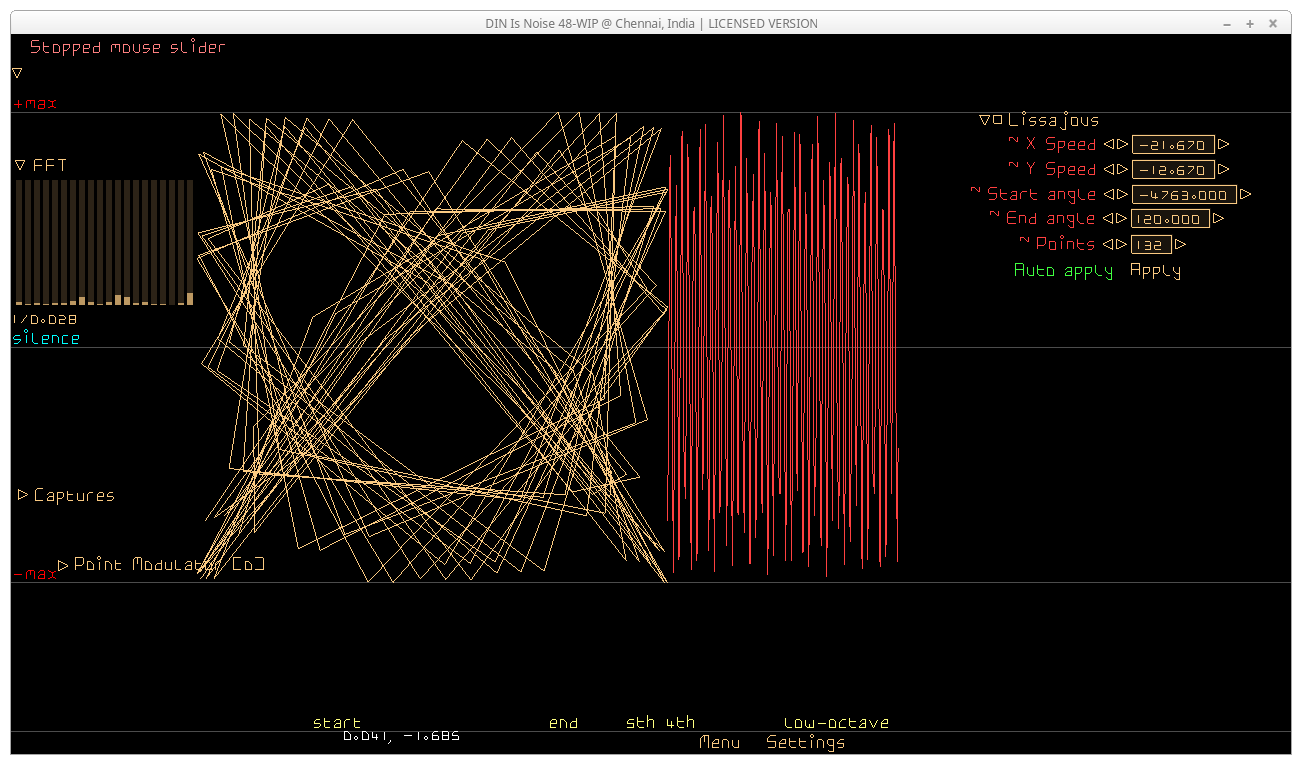Collapse the FFT panel
This screenshot has height=765, width=1302.
[20, 165]
